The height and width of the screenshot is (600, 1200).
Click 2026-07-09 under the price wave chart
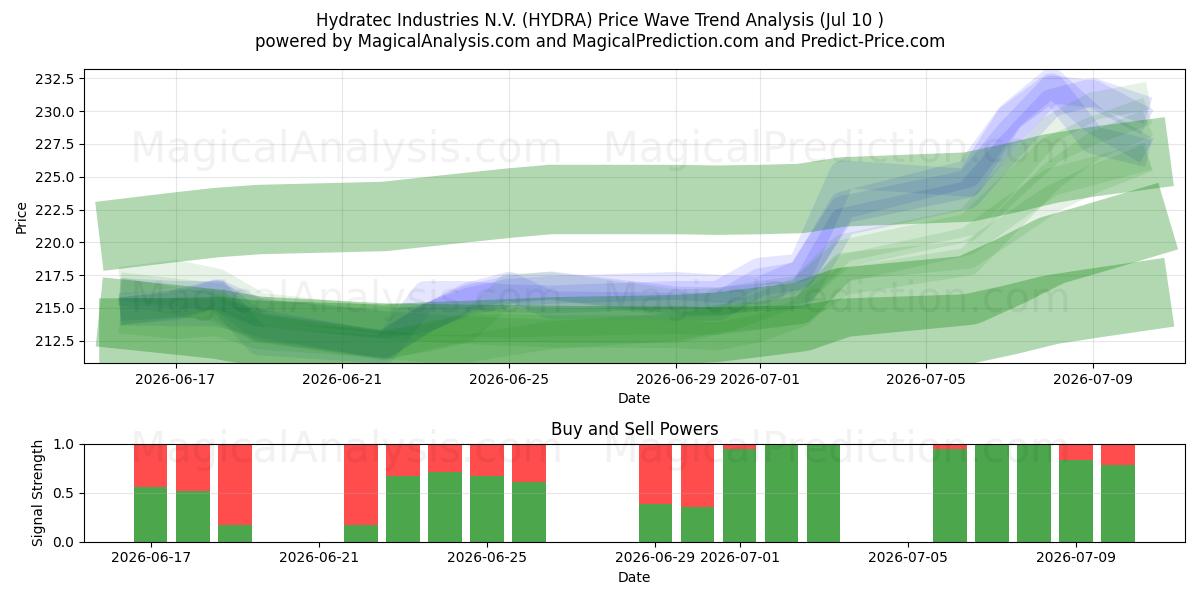[1093, 379]
